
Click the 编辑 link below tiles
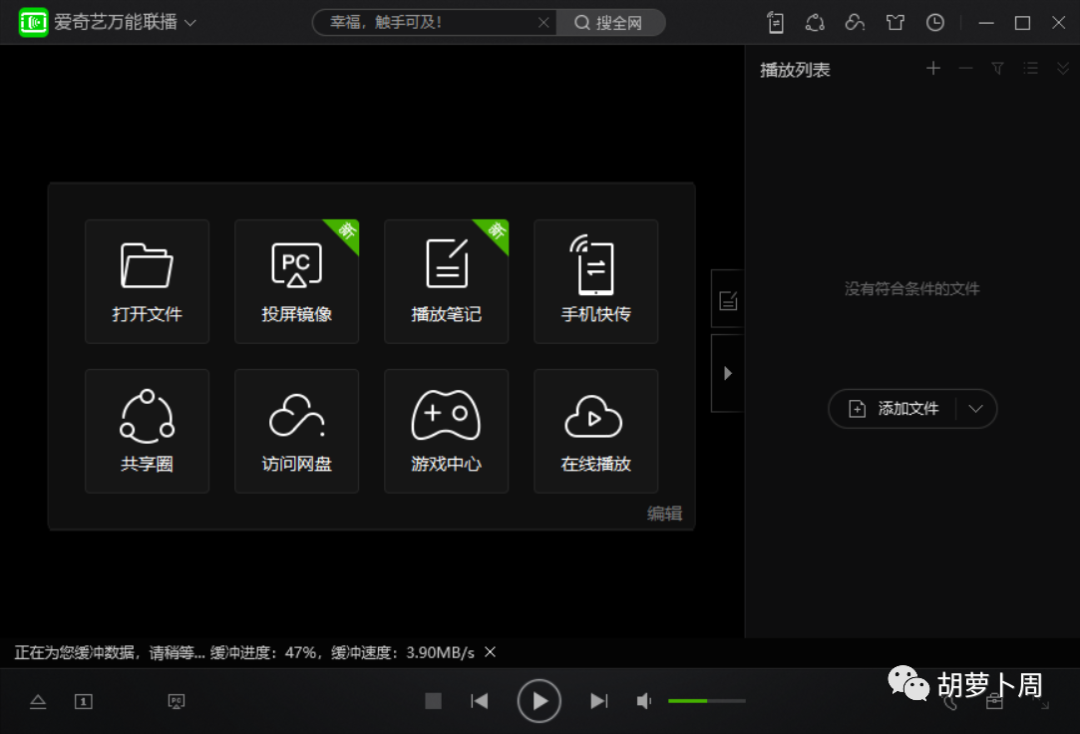click(x=665, y=513)
